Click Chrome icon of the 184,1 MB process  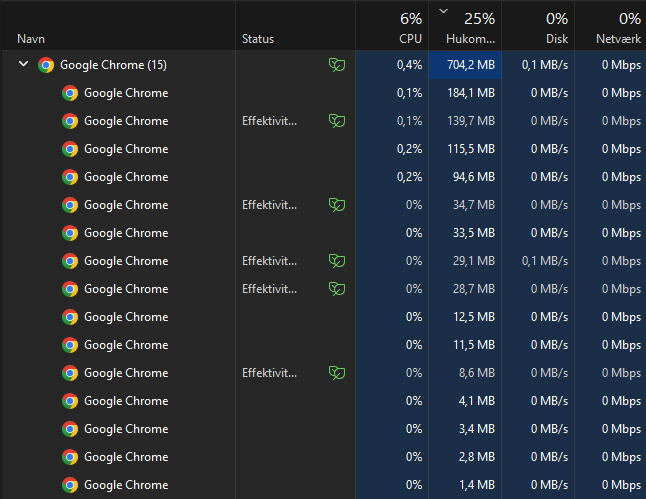click(70, 93)
